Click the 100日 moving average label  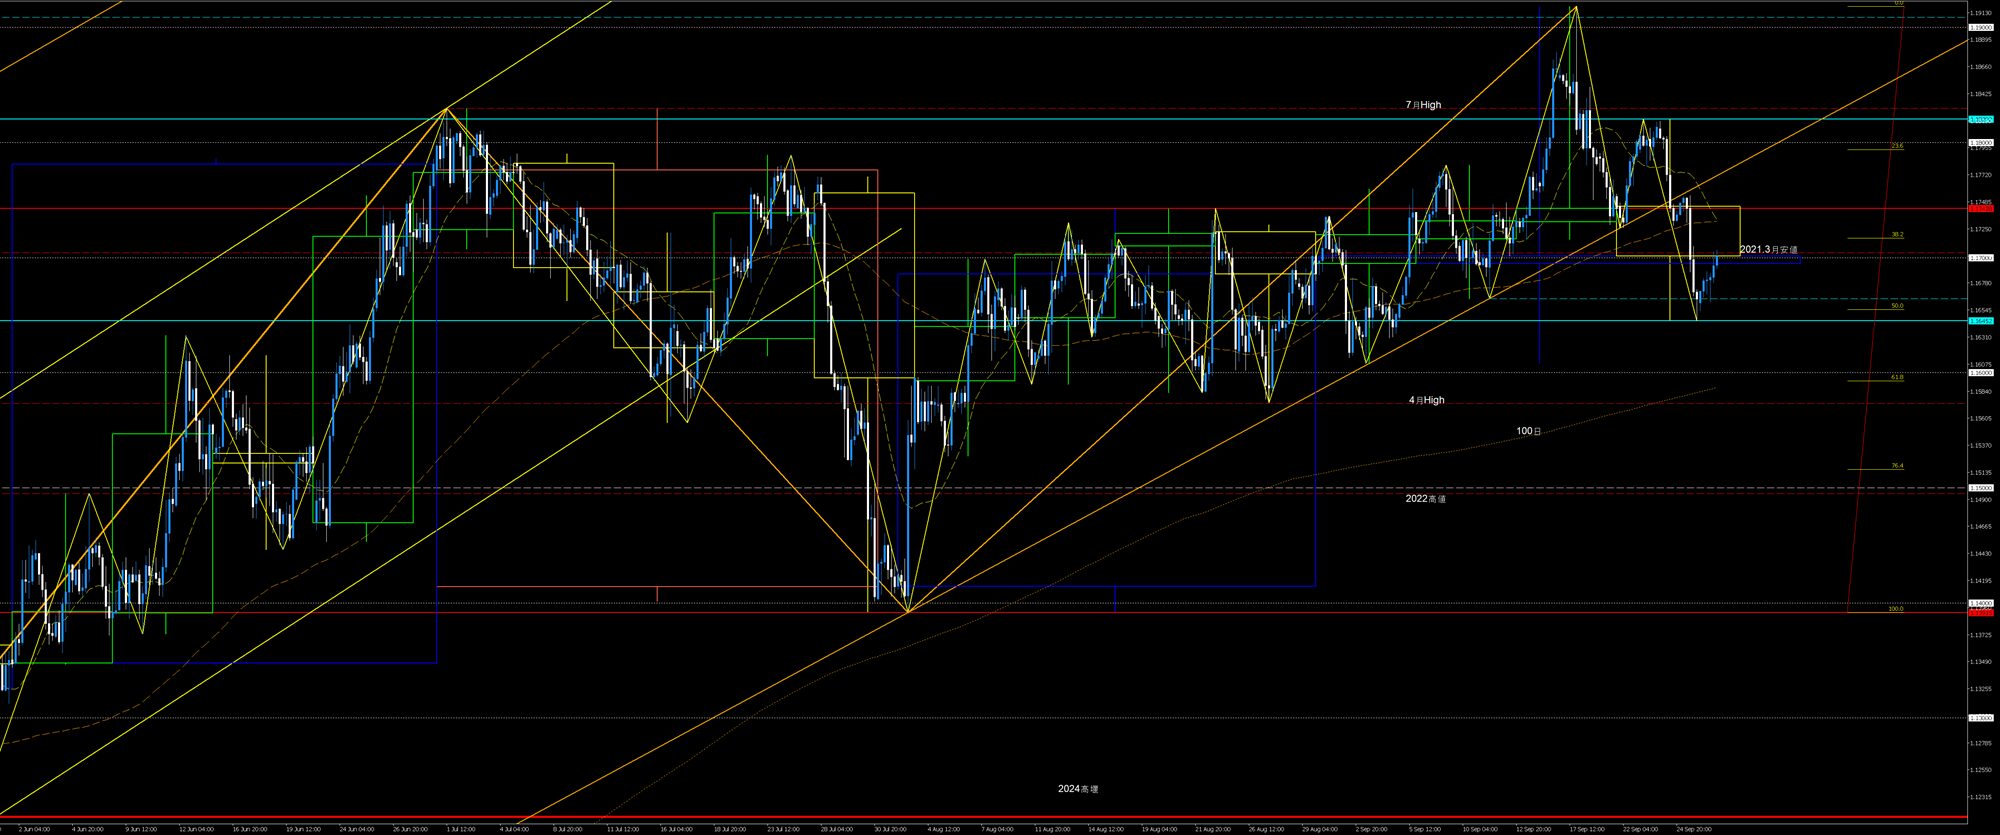tap(1528, 431)
